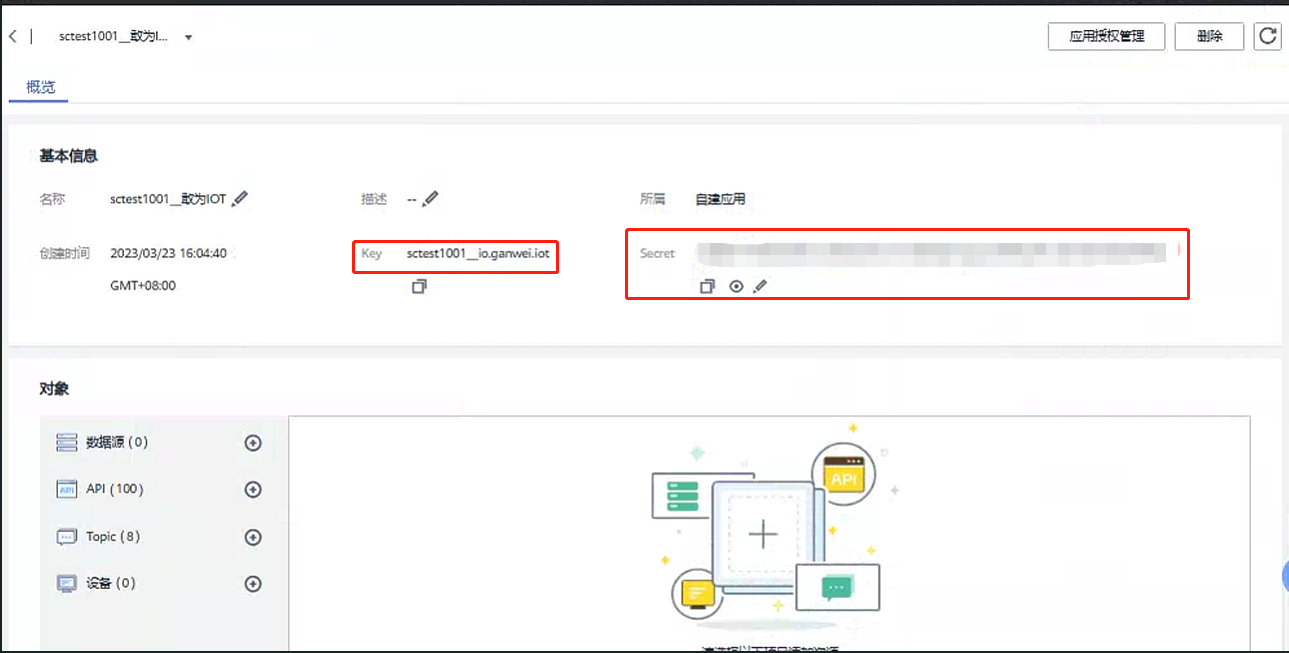Reveal the Secret using the eye icon
1289x653 pixels.
point(736,286)
